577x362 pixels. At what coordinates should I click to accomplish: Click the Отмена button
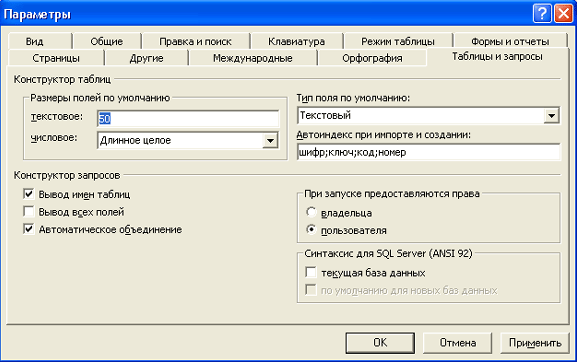457,343
